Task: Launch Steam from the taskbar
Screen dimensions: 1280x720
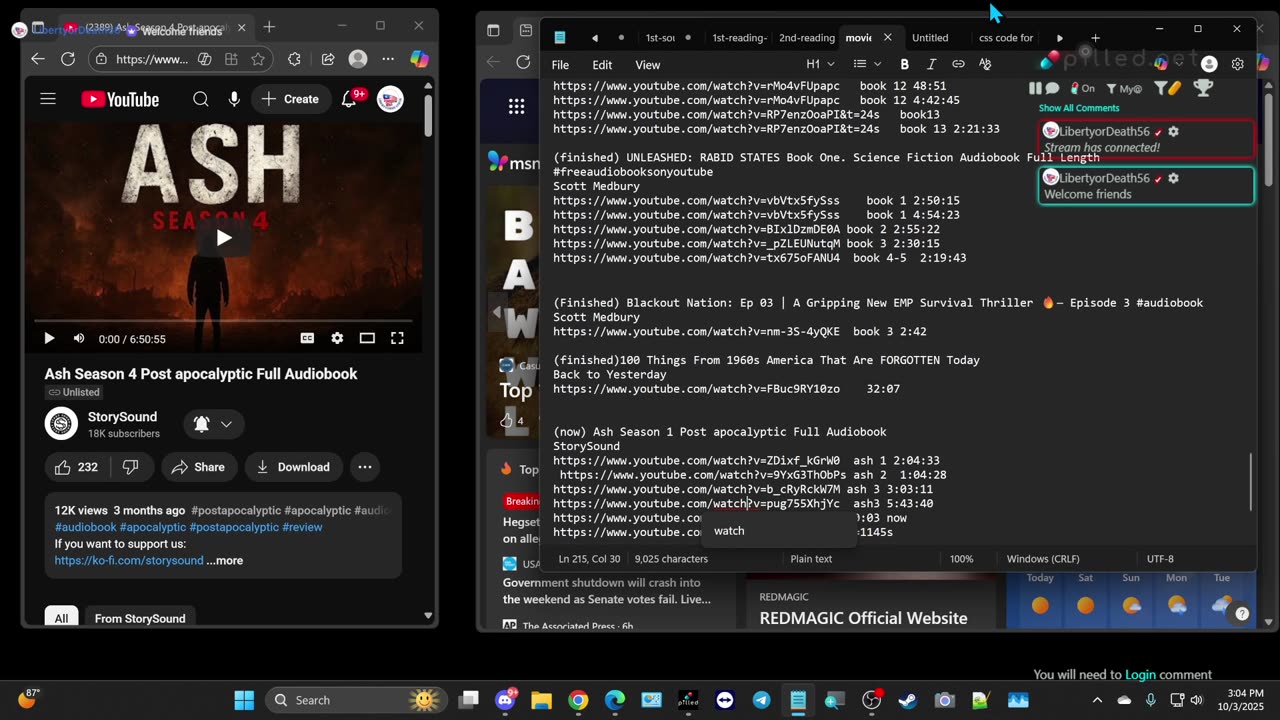Action: click(x=908, y=700)
